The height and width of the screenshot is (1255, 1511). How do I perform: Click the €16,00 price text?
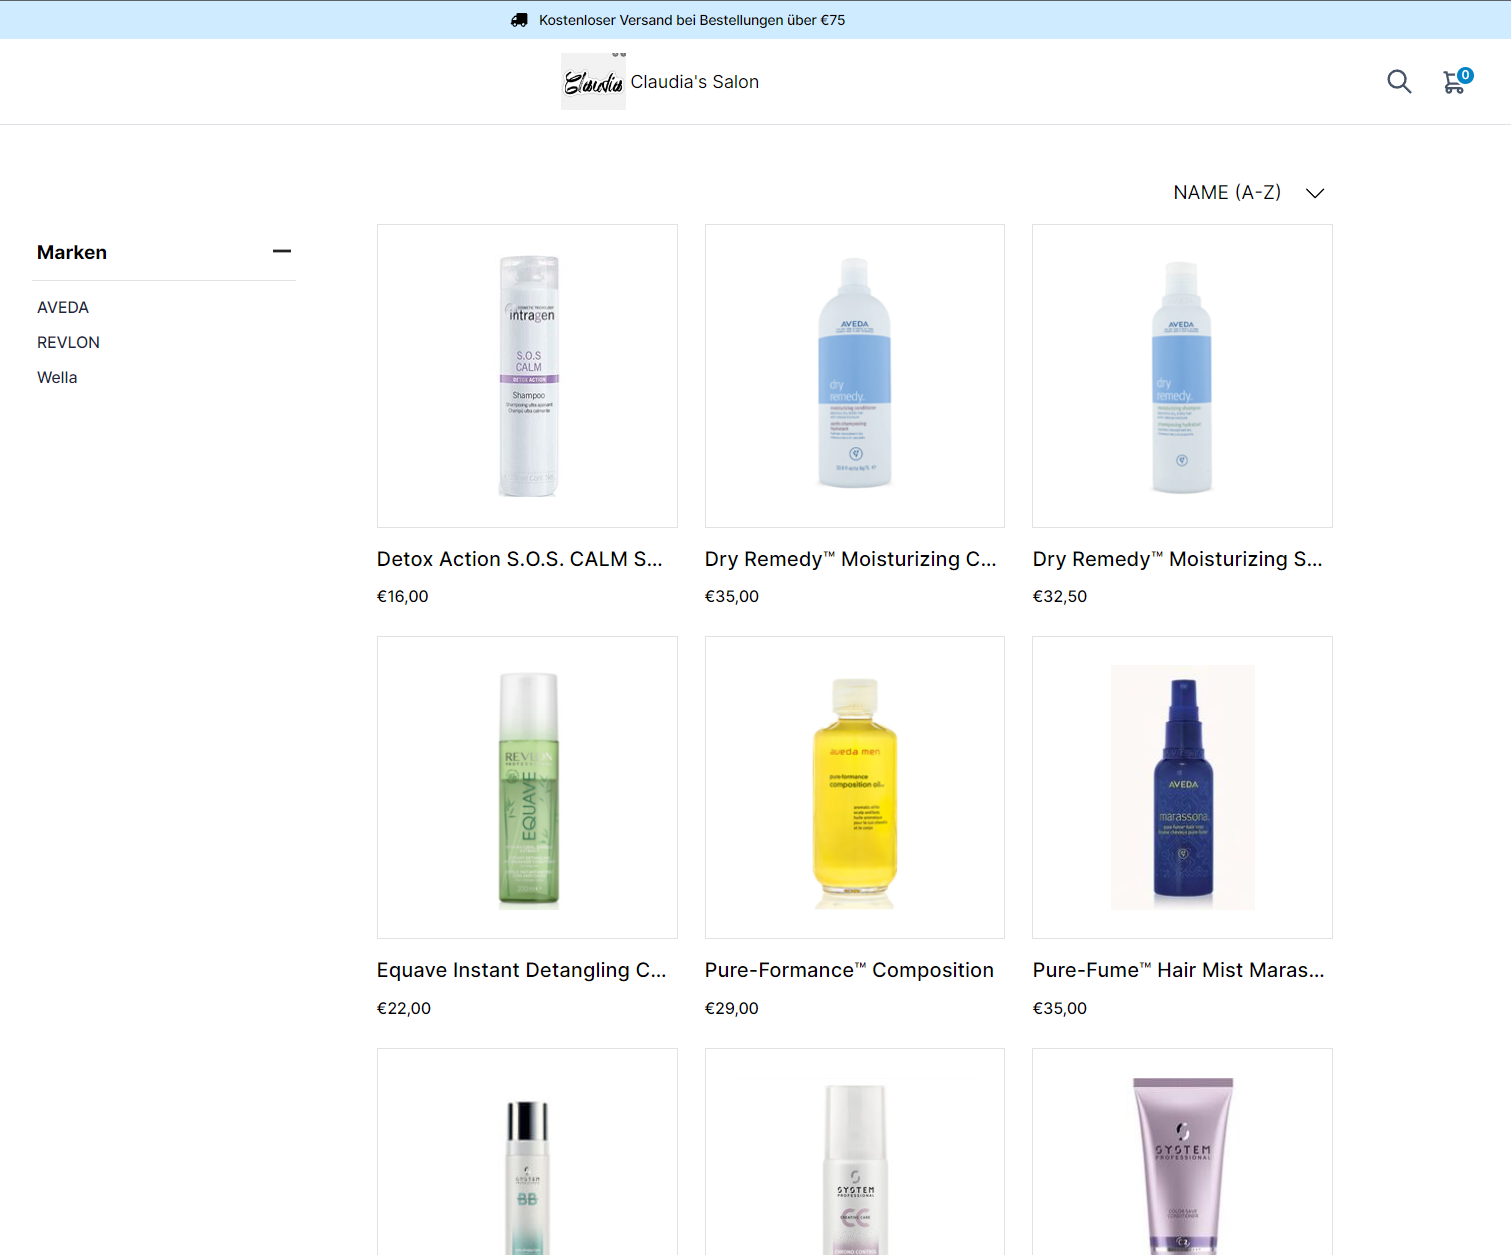(x=402, y=596)
